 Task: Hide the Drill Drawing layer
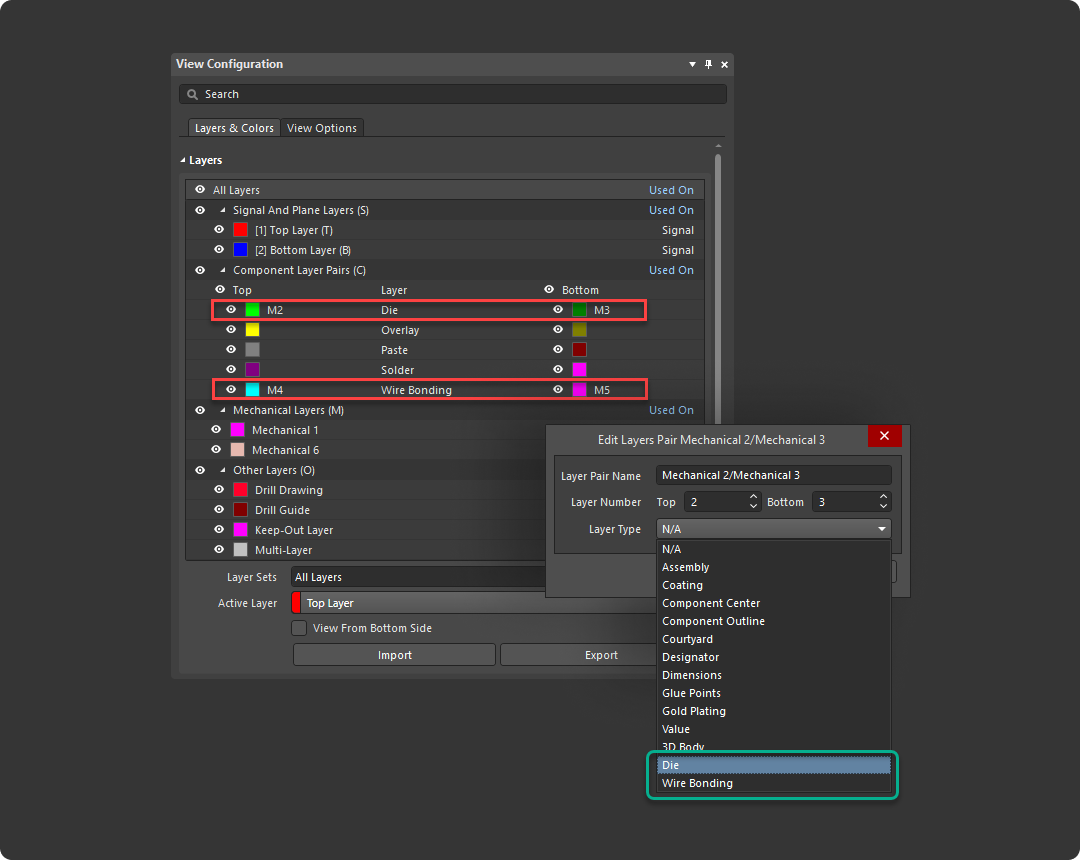(219, 490)
